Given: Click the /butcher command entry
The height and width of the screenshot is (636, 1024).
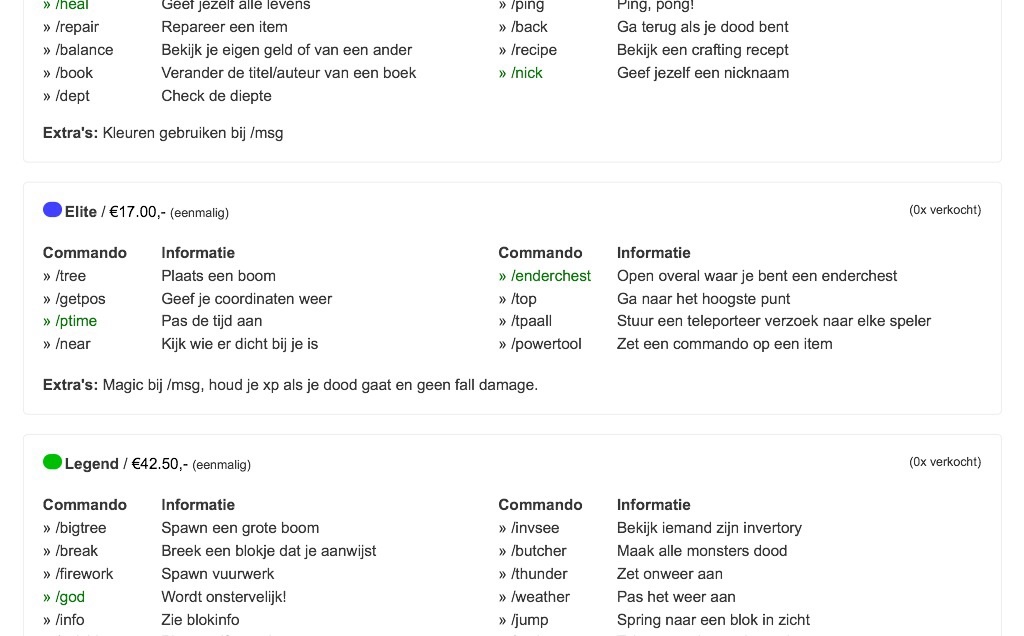Looking at the screenshot, I should coord(538,551).
